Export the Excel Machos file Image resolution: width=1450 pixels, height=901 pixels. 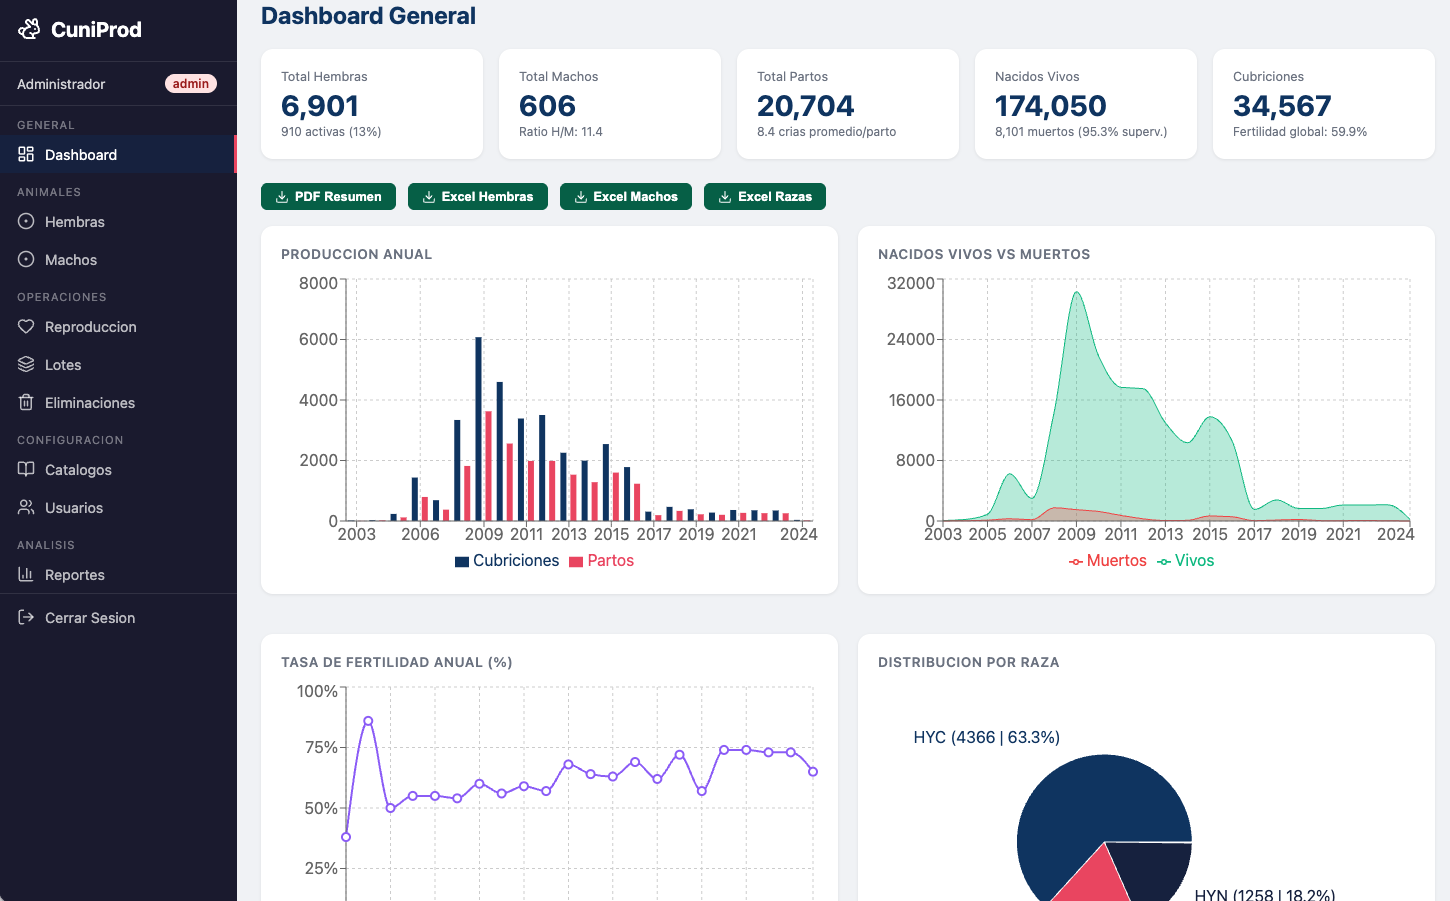(626, 197)
